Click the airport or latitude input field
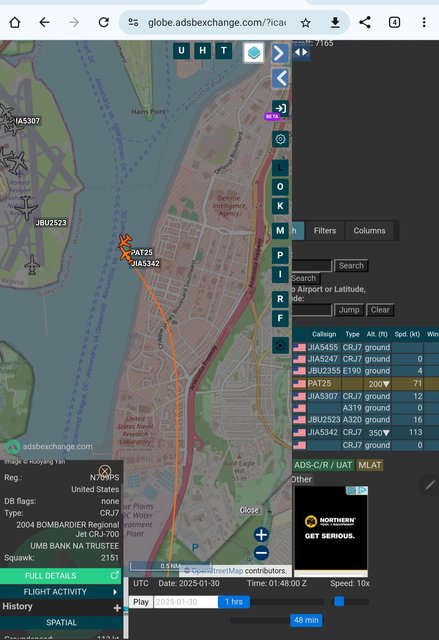Image resolution: width=439 pixels, height=640 pixels. 312,310
